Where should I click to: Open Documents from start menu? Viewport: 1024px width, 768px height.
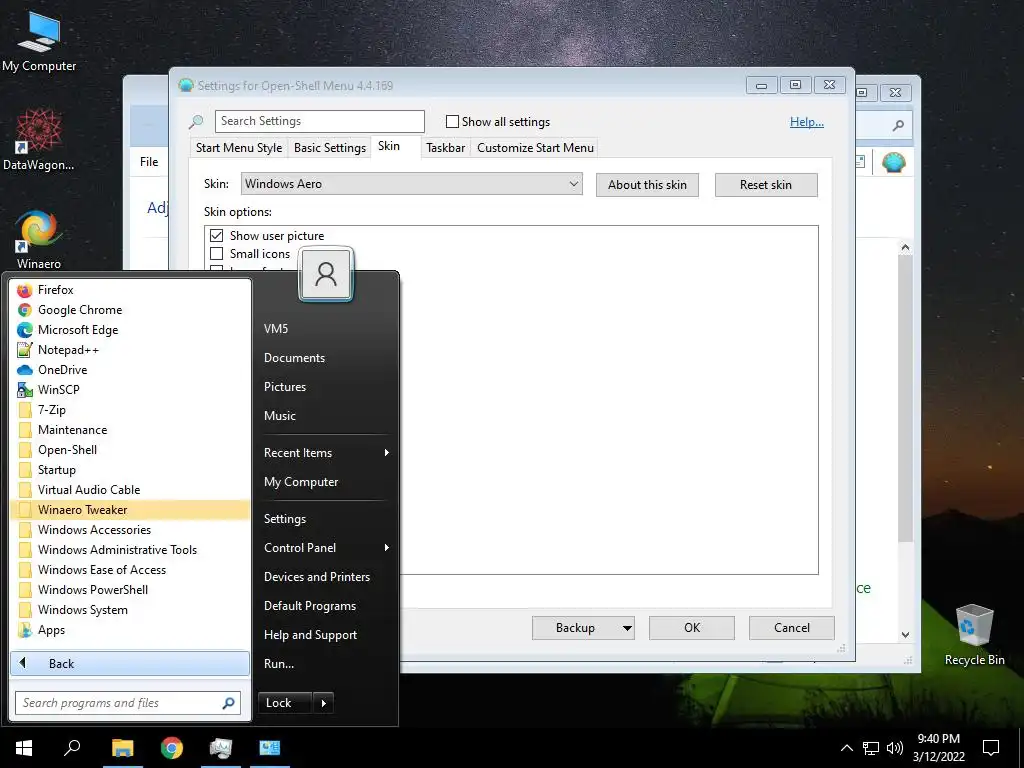pyautogui.click(x=327, y=358)
